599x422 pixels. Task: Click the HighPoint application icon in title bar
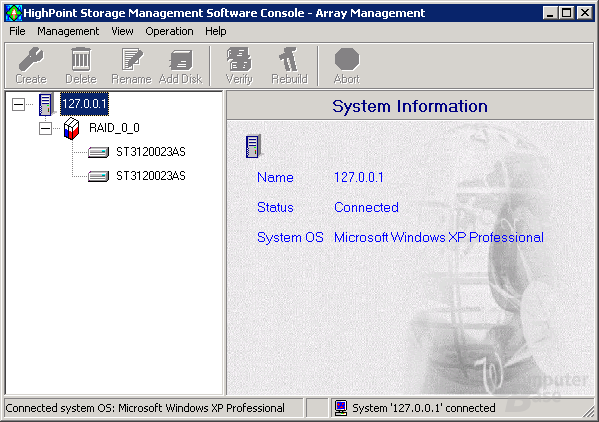14,13
